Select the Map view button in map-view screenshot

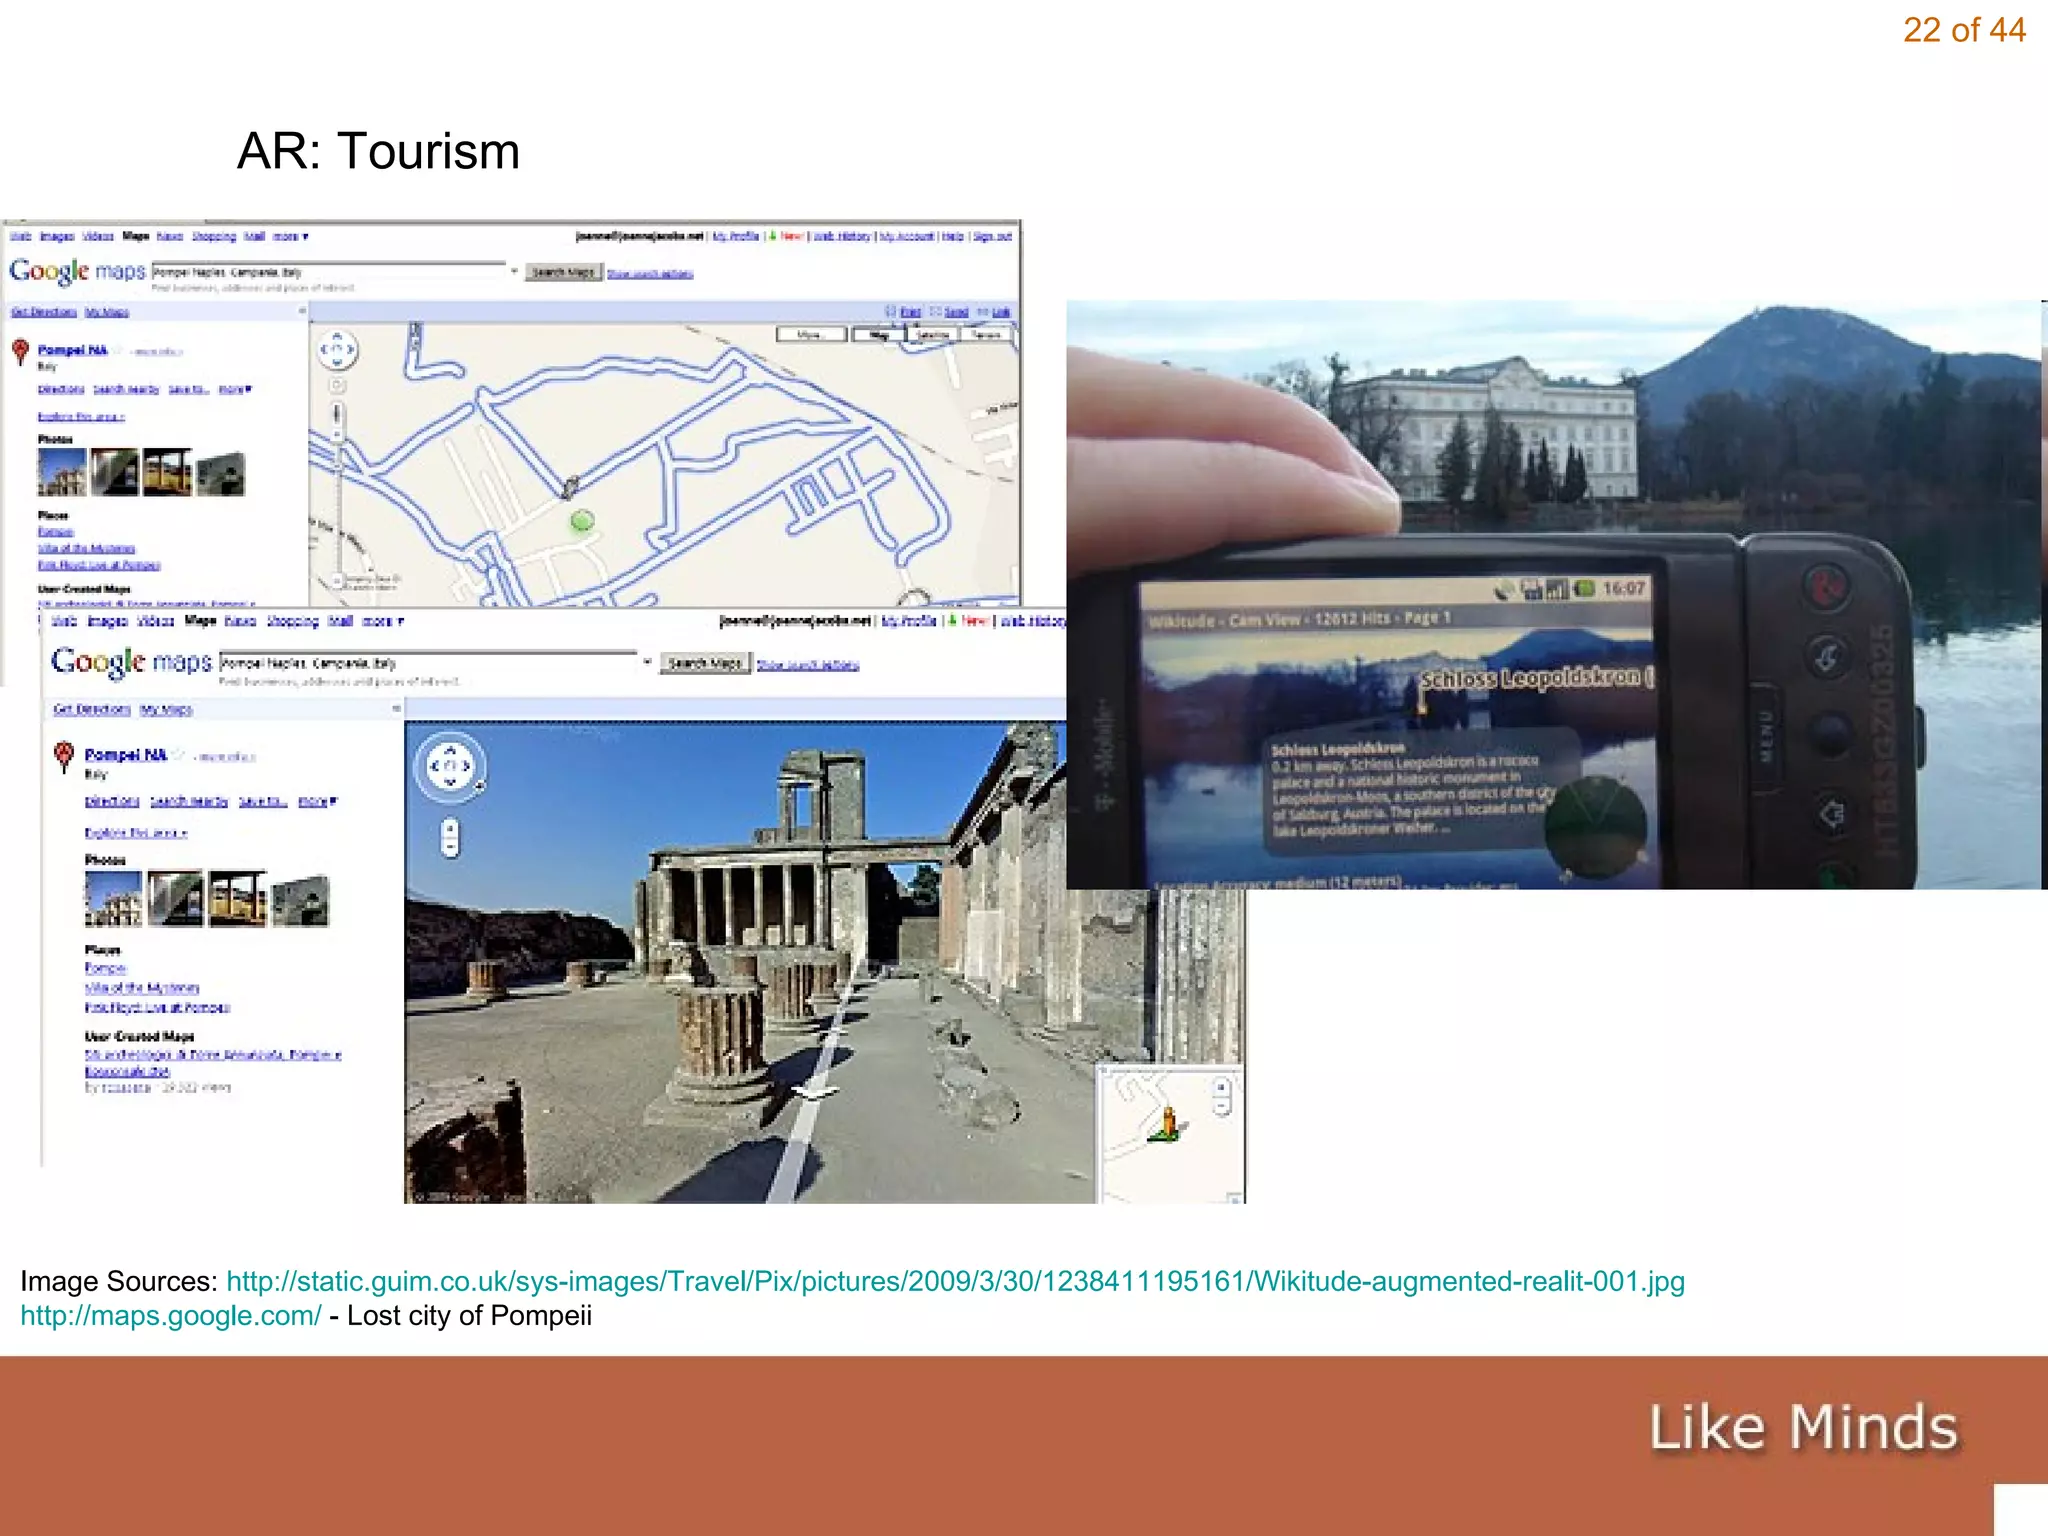[x=878, y=335]
